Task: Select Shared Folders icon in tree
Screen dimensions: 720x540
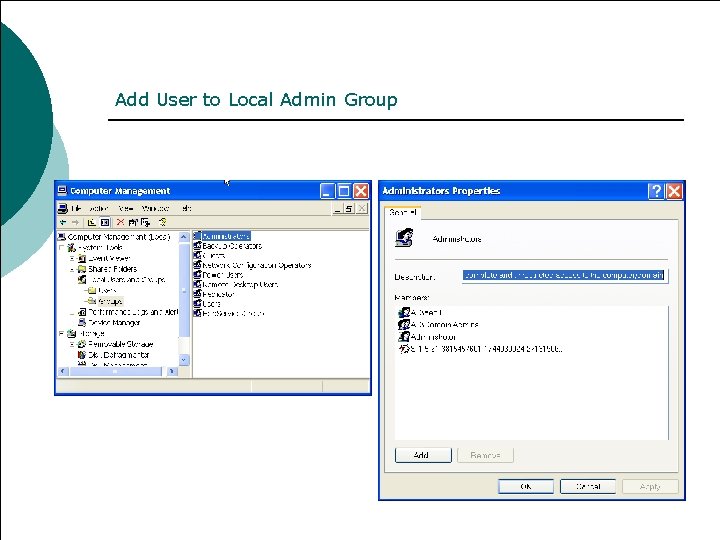Action: pos(82,269)
